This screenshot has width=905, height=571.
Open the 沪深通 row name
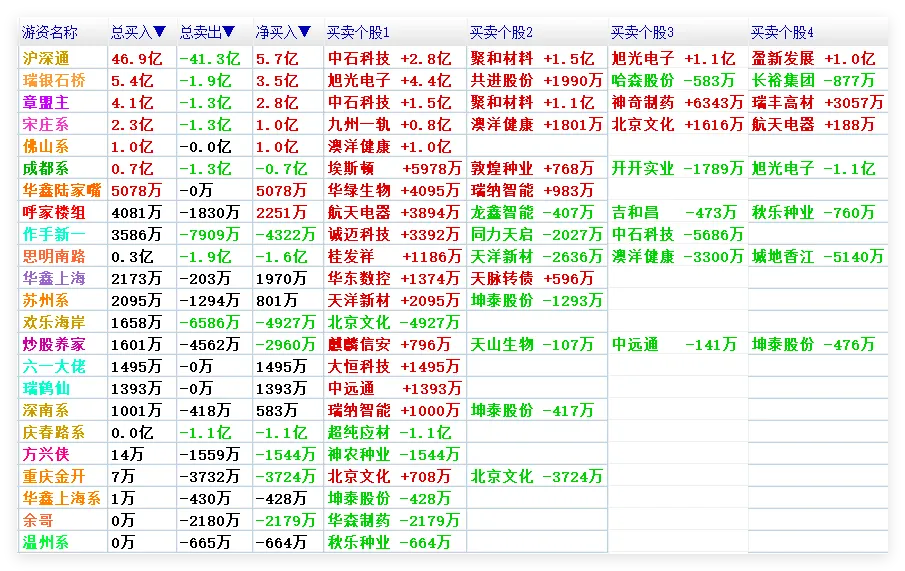[46, 58]
